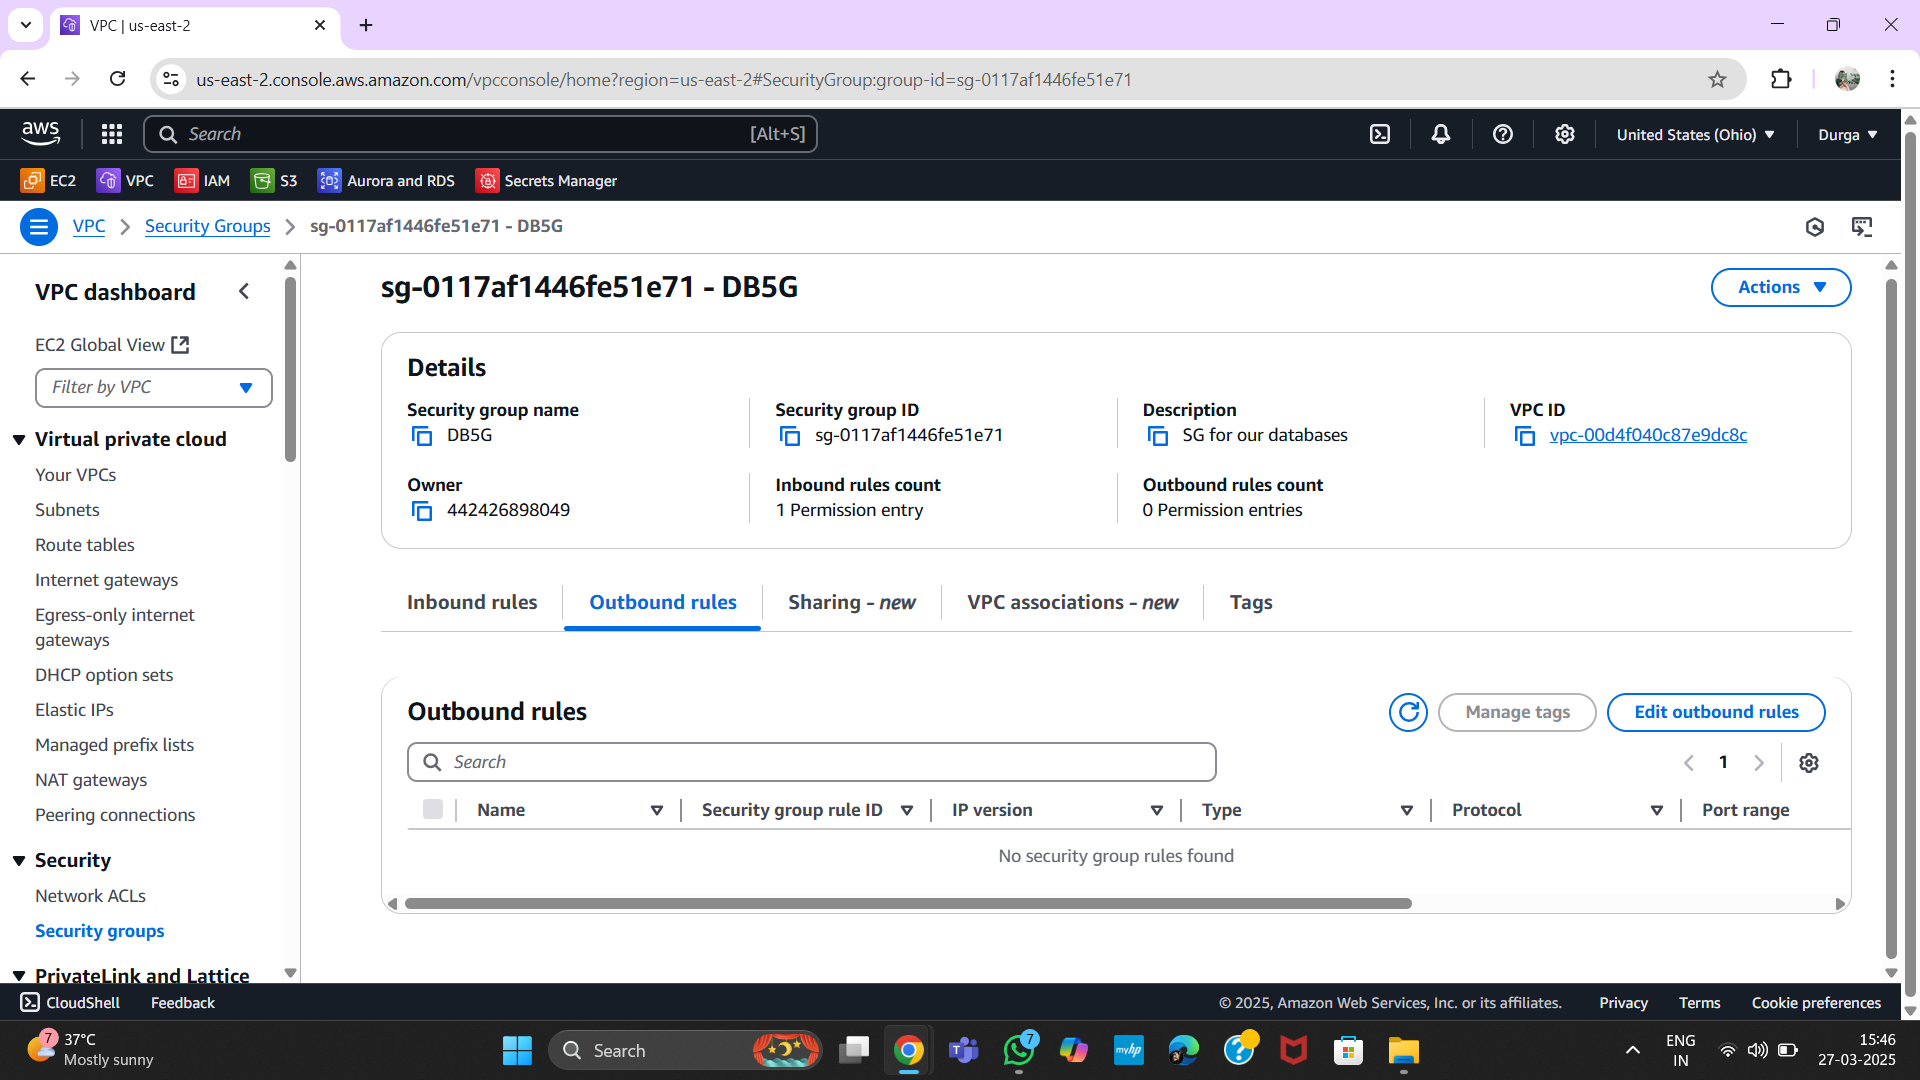This screenshot has height=1080, width=1920.
Task: Open Windows Start menu
Action: tap(517, 1050)
